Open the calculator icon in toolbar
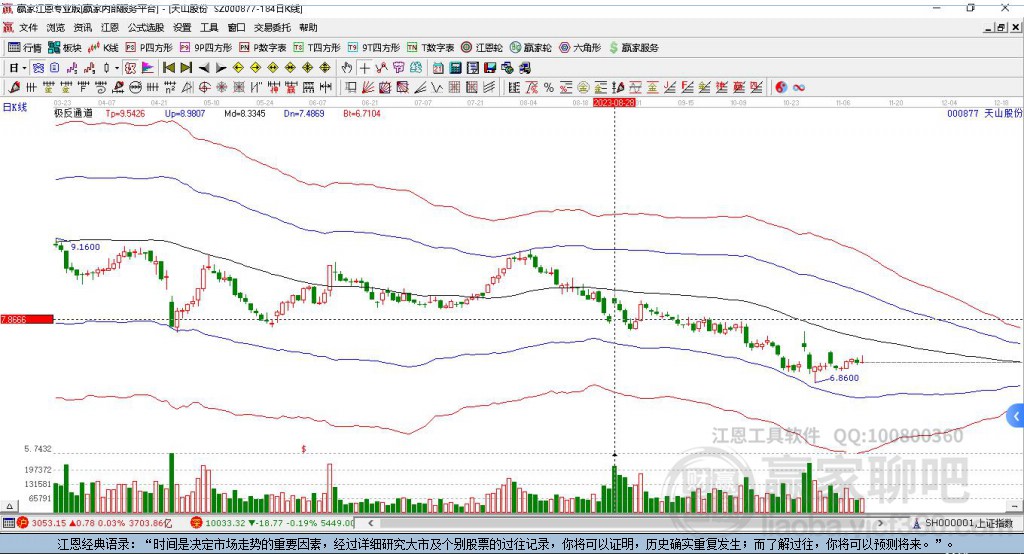1024x554 pixels. click(455, 68)
